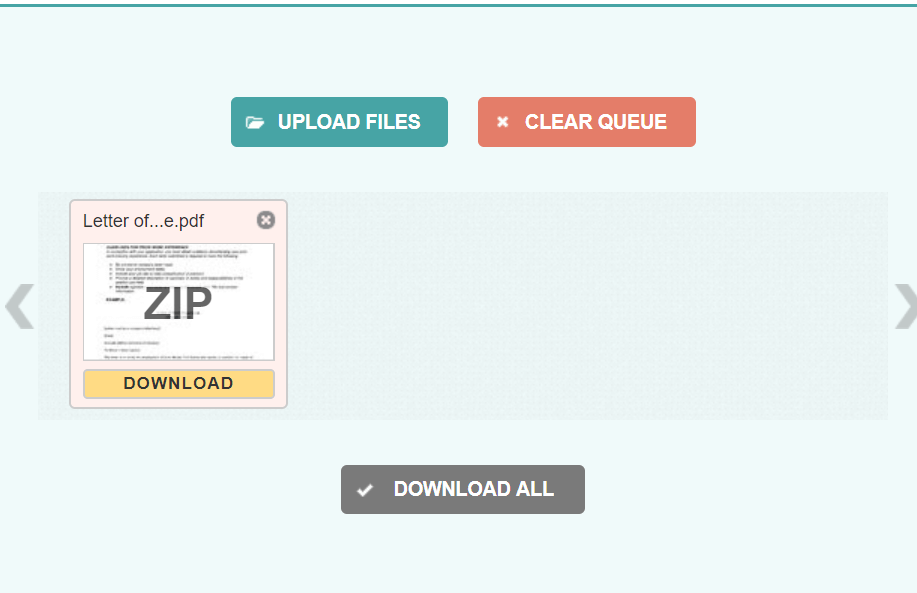Click the × icon inside Clear Queue
The width and height of the screenshot is (917, 593).
(x=502, y=121)
